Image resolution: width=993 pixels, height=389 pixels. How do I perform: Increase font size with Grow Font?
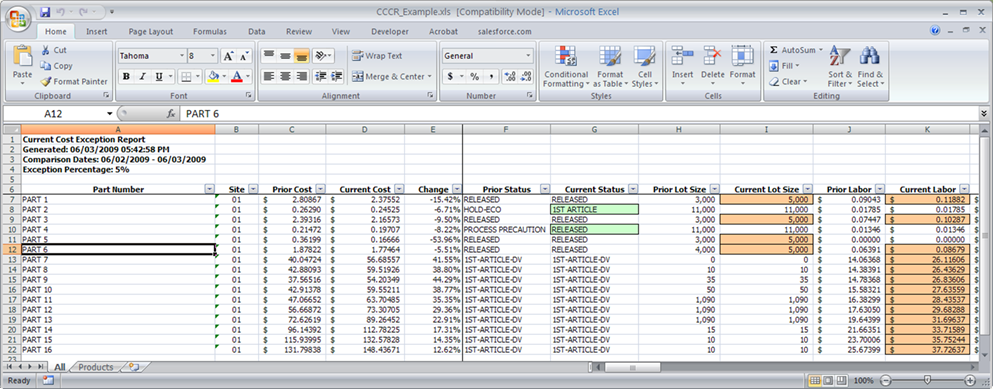pos(228,56)
